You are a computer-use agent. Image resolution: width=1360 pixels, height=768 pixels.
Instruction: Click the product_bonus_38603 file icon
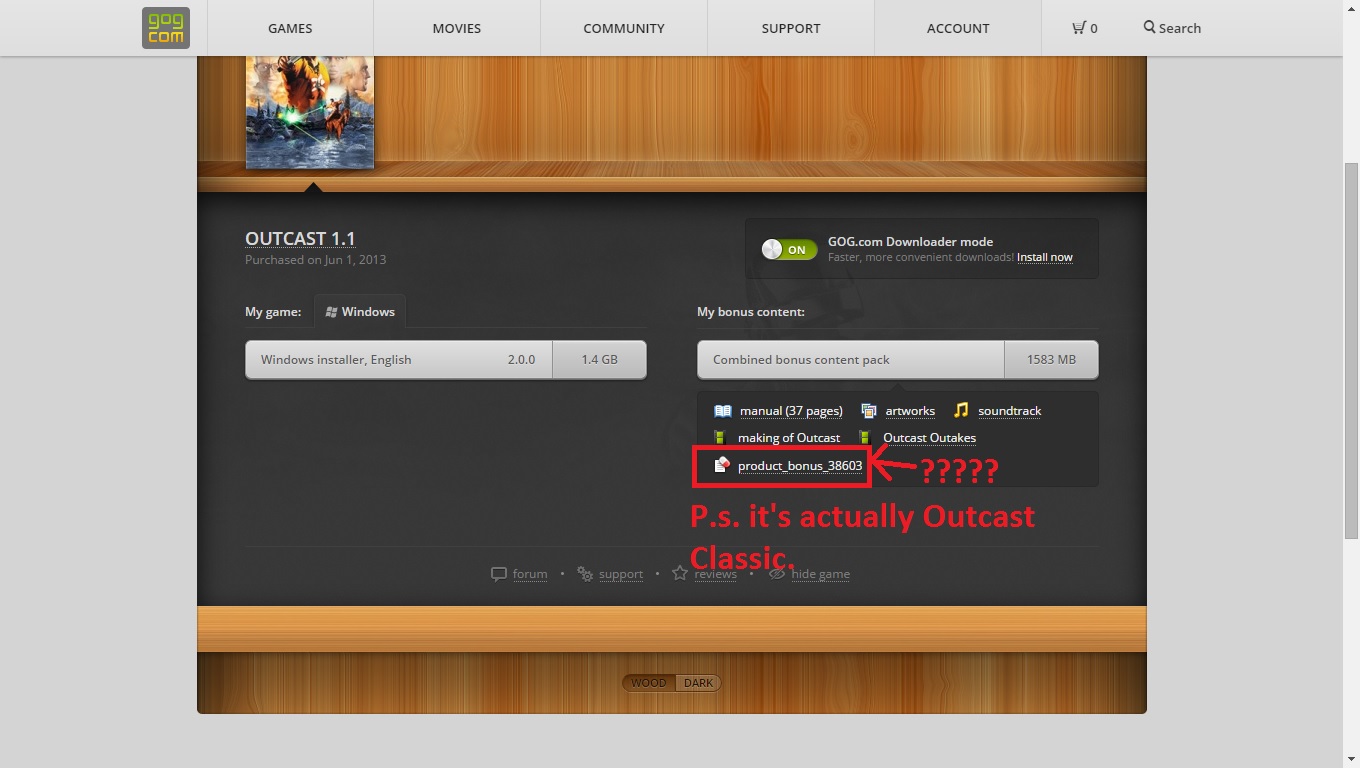click(x=722, y=465)
